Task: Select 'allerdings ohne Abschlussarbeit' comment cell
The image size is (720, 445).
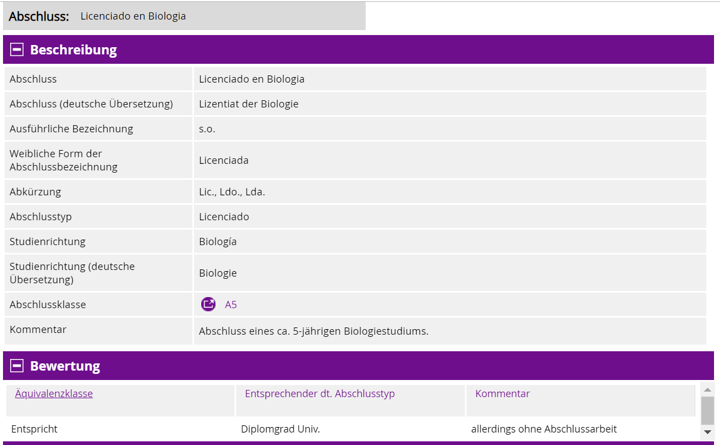Action: [x=544, y=429]
